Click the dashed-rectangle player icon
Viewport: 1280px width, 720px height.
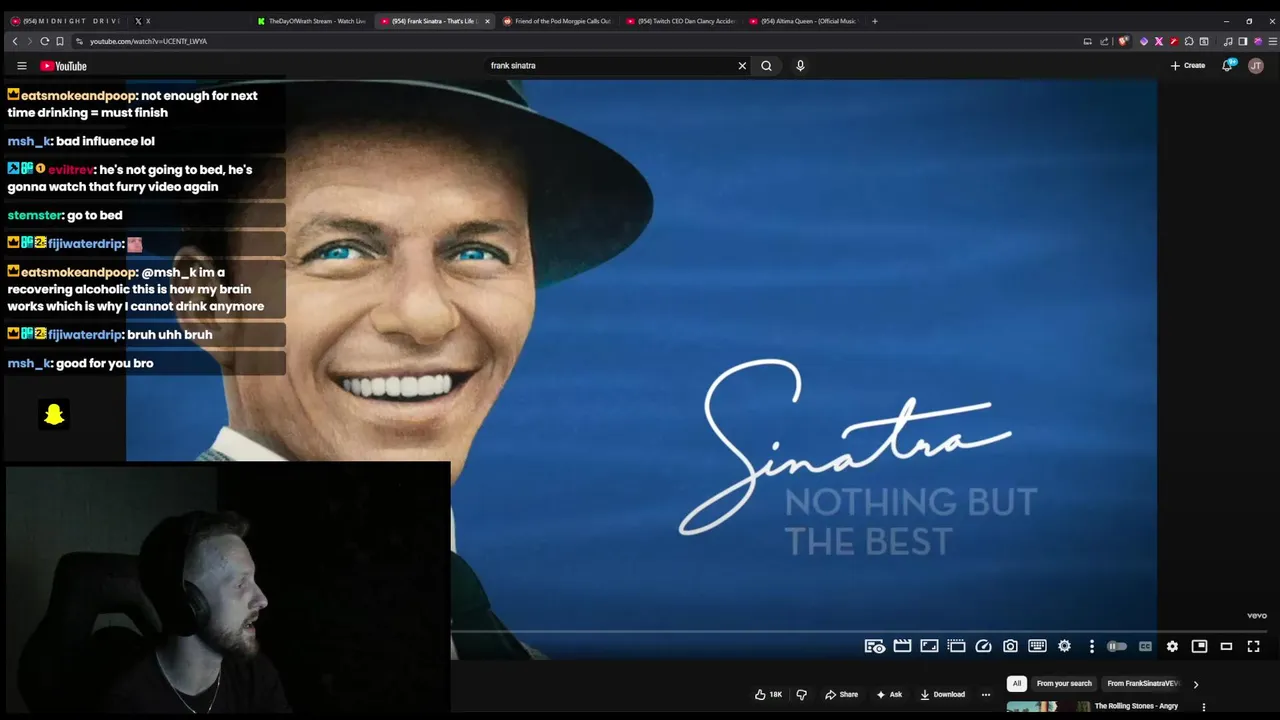tap(956, 646)
